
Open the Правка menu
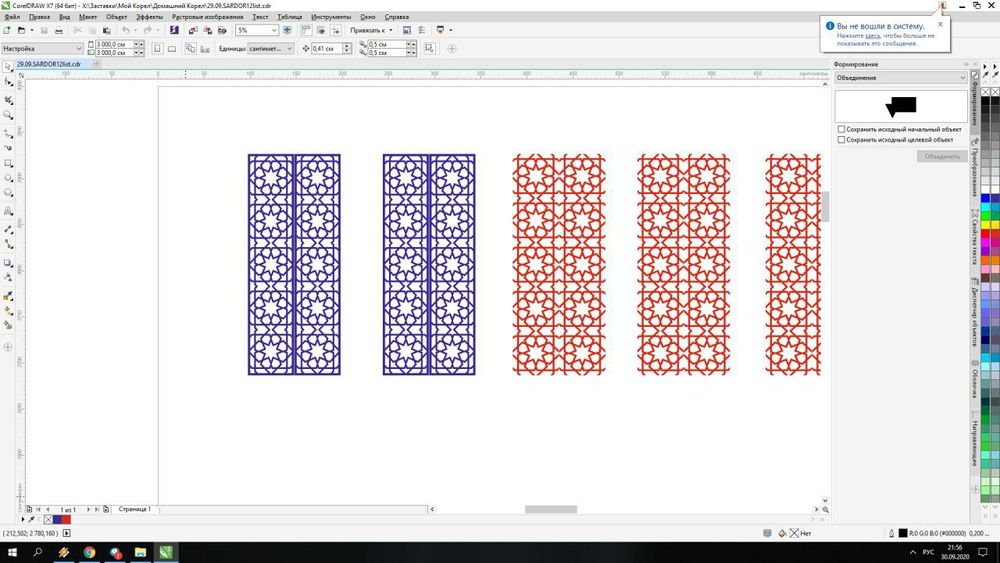point(39,17)
